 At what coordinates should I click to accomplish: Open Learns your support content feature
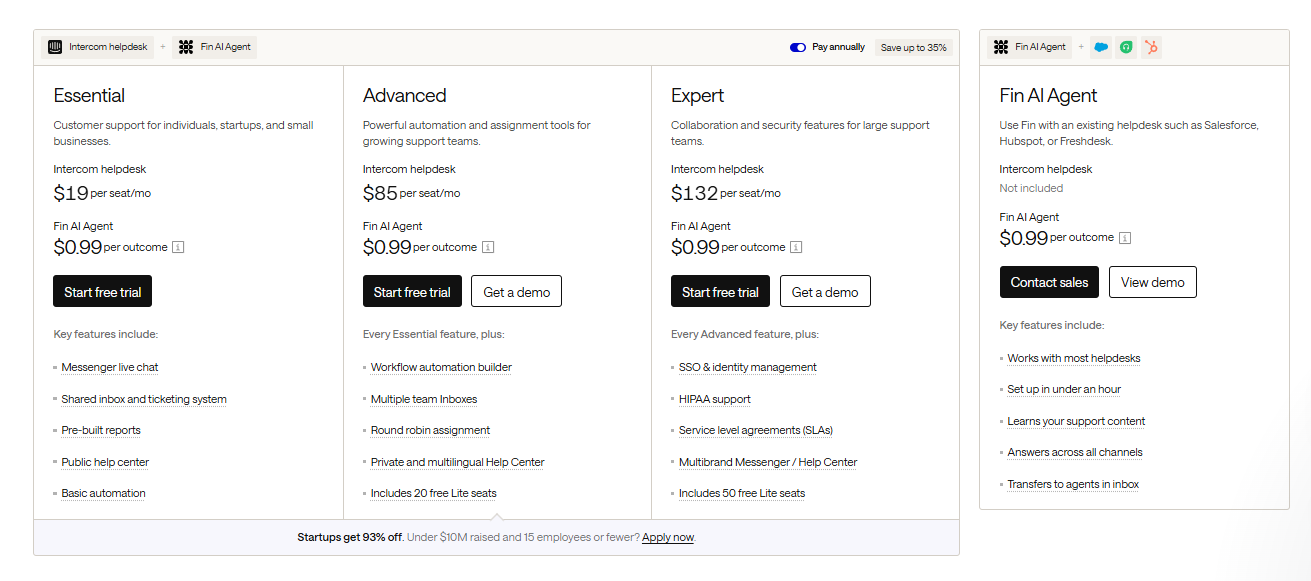click(1076, 421)
